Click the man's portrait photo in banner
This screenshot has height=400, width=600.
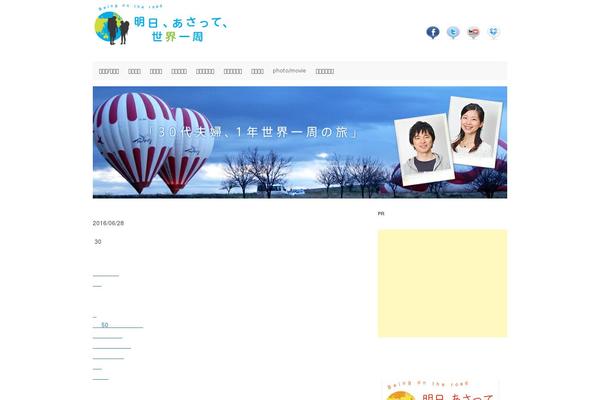(x=424, y=150)
